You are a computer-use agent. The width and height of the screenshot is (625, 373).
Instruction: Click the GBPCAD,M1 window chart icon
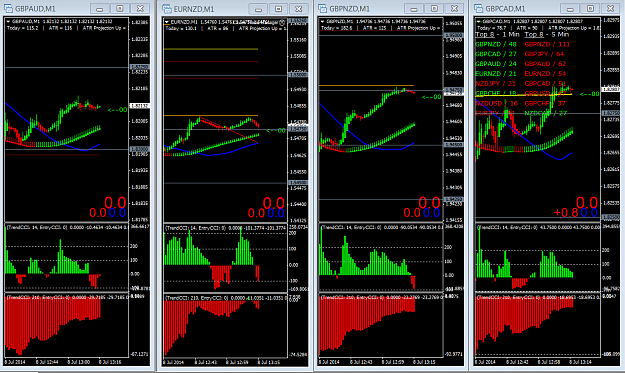coord(479,8)
